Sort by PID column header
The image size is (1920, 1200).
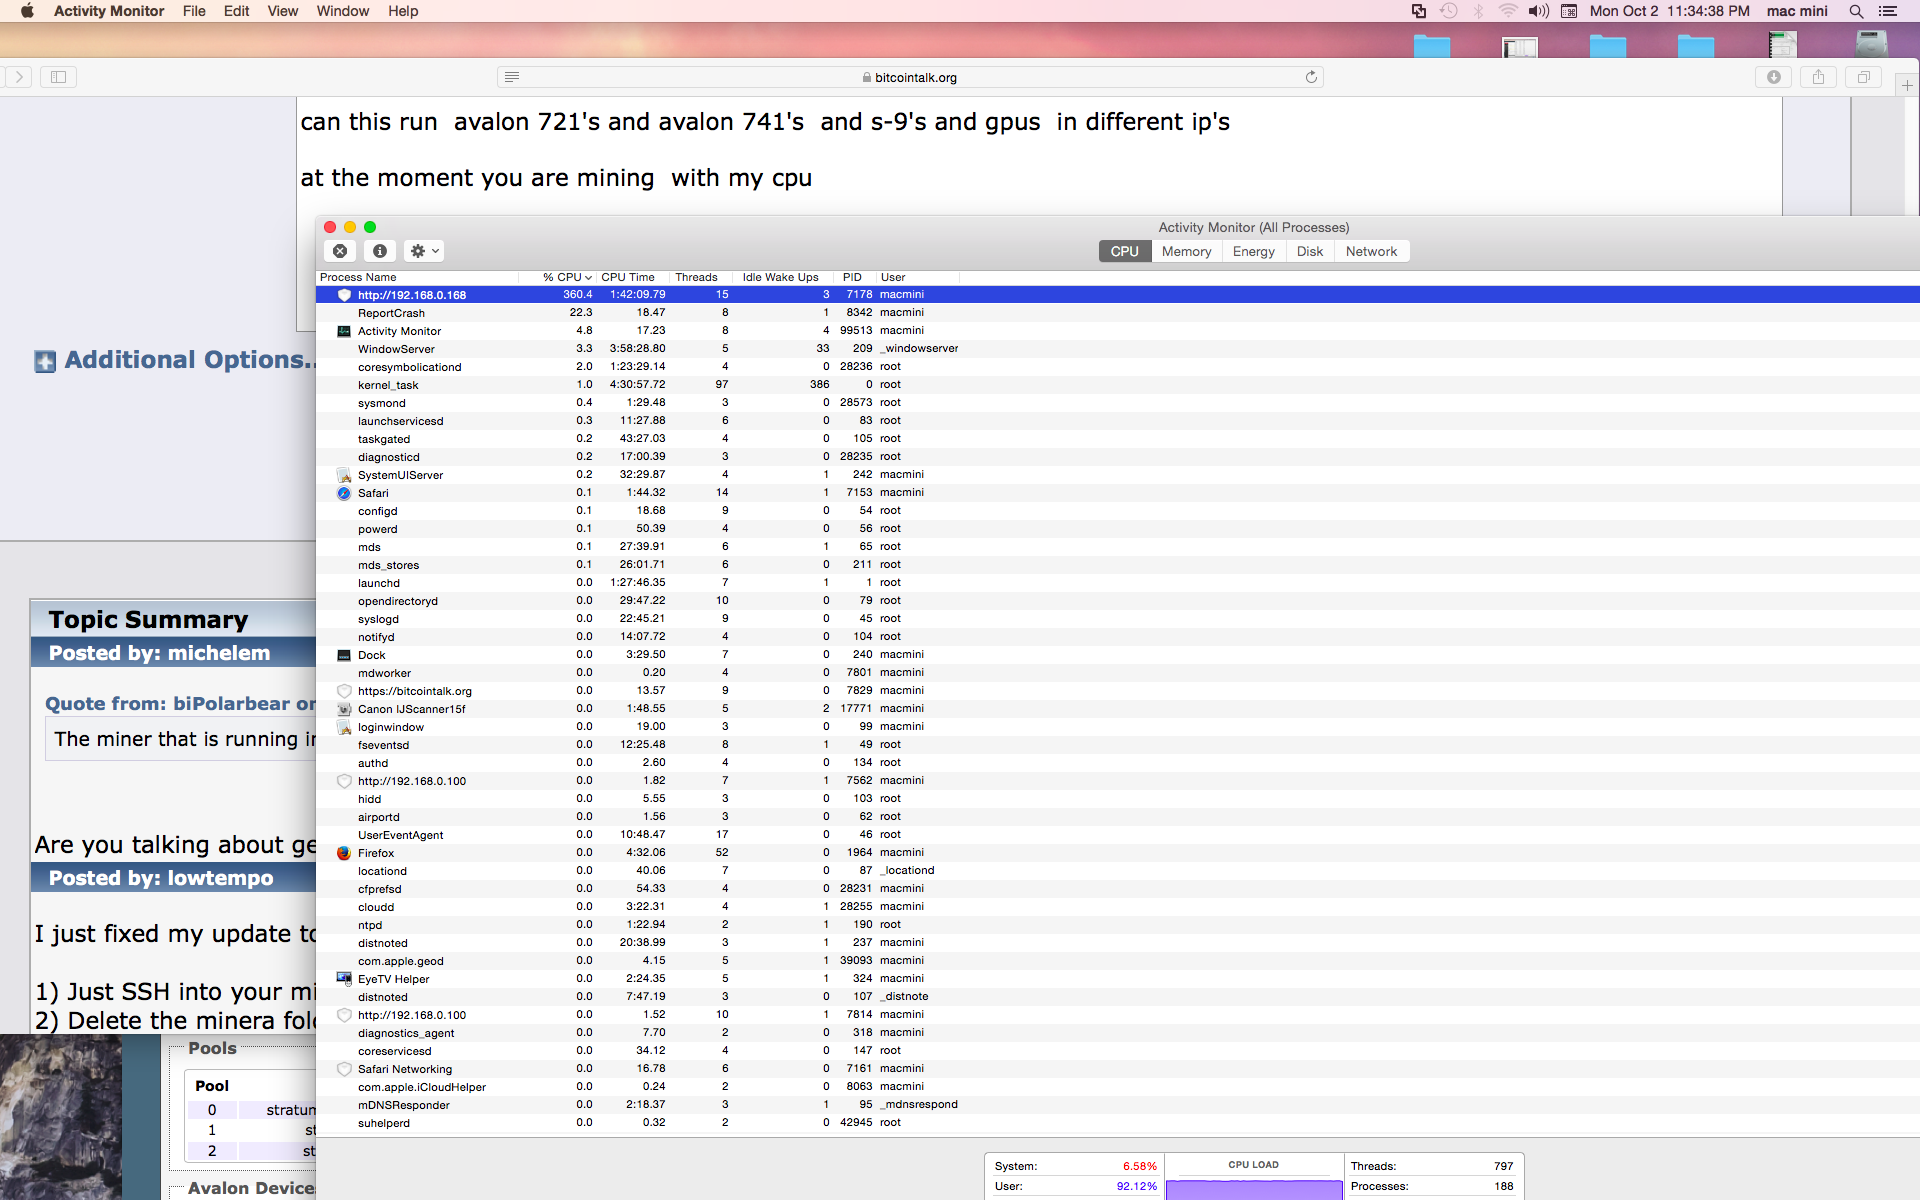point(852,277)
